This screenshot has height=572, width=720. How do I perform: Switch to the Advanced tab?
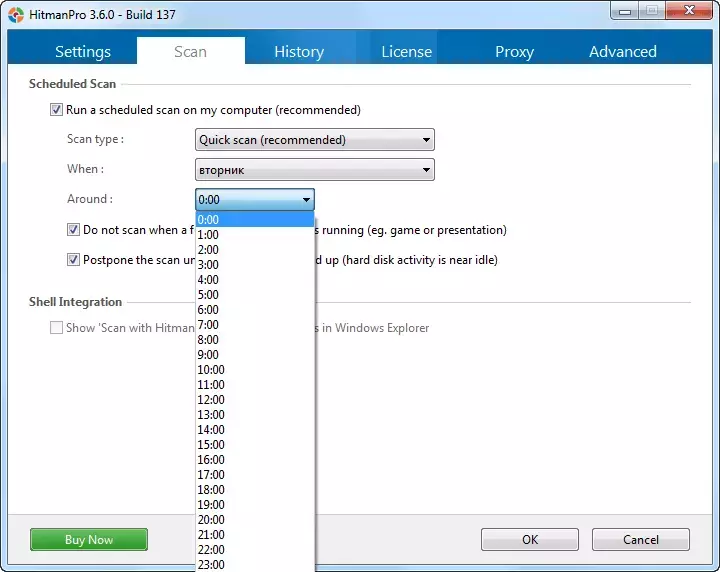pyautogui.click(x=623, y=51)
